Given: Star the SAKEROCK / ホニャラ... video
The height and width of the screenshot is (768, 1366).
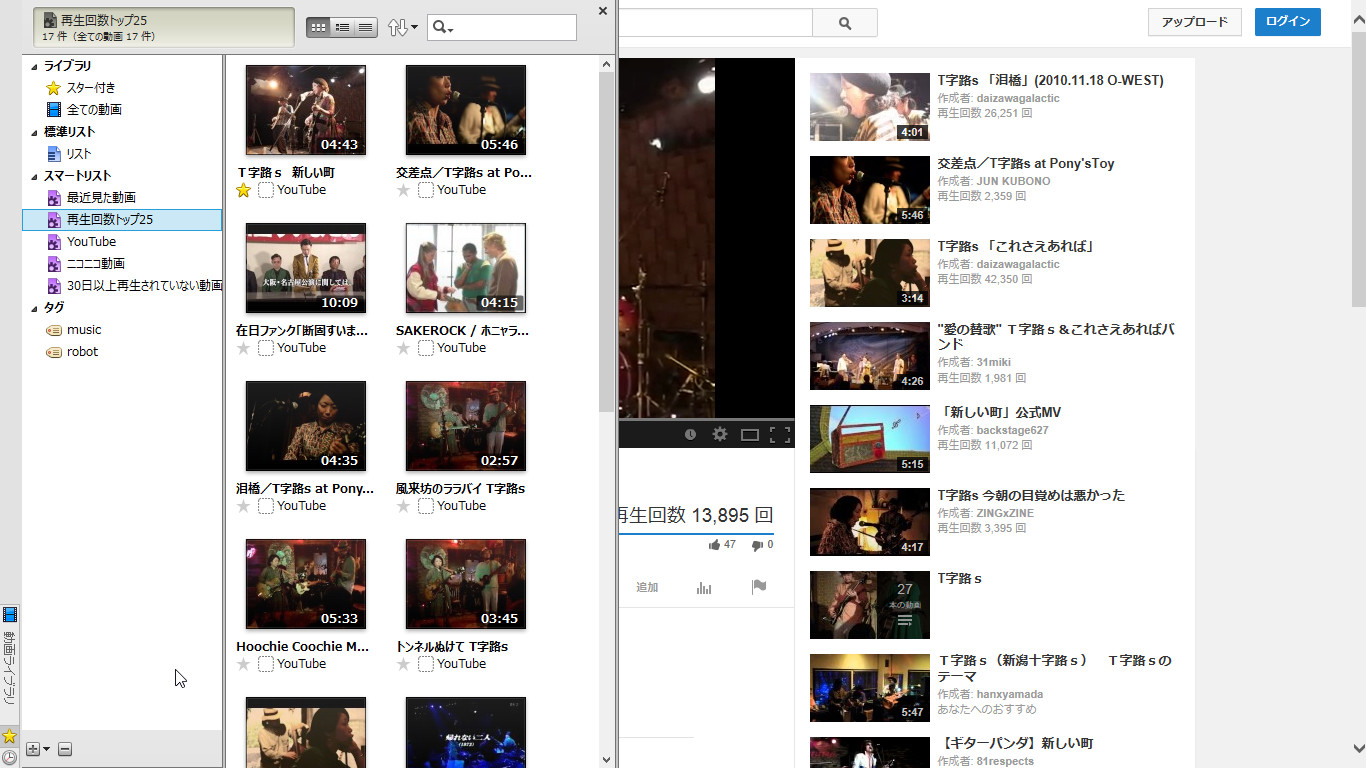Looking at the screenshot, I should coord(404,348).
